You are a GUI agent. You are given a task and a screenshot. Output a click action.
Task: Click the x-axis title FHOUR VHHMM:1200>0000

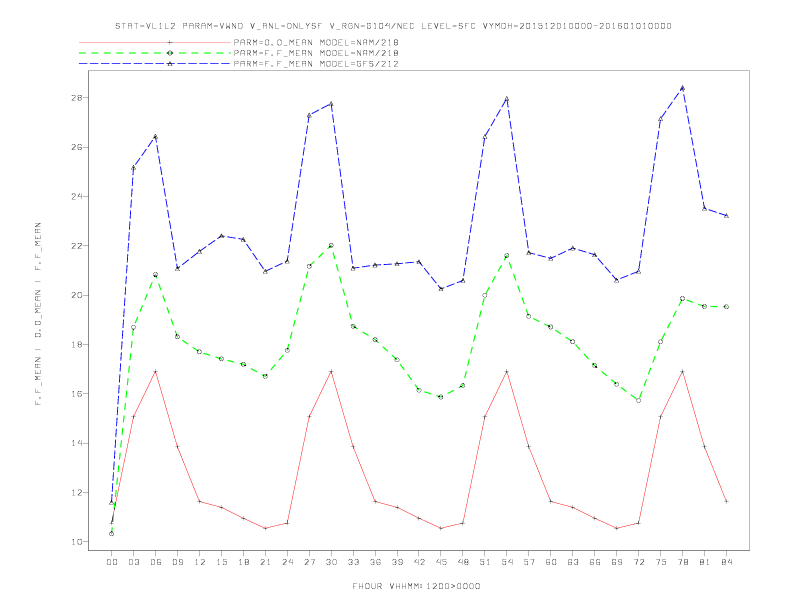coord(416,586)
